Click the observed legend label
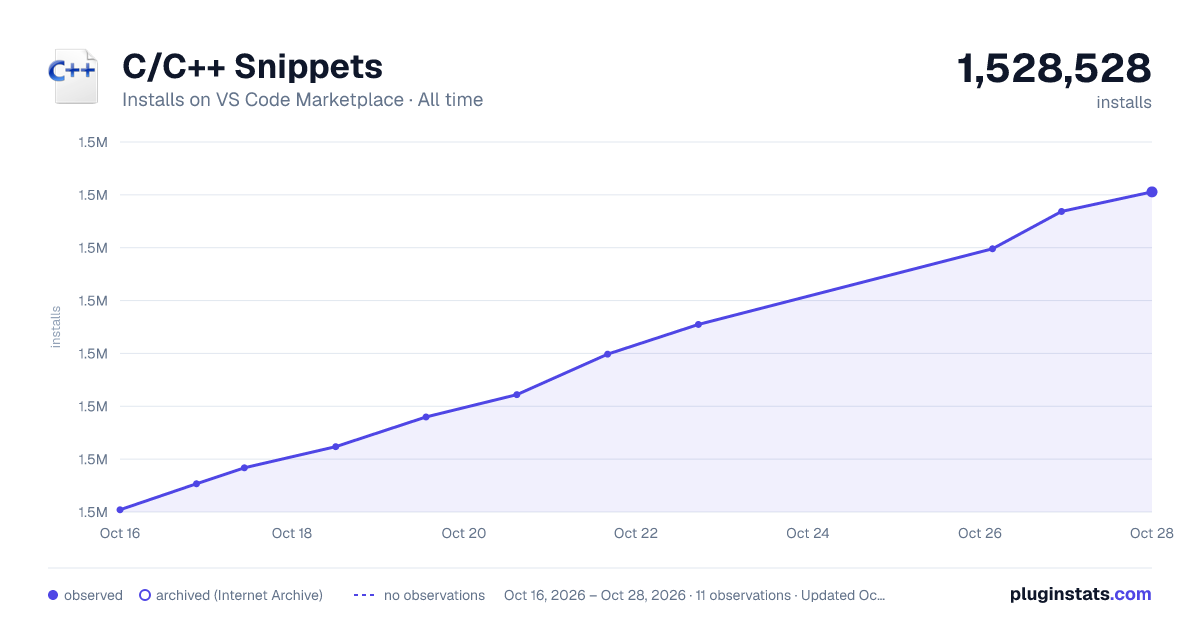Viewport: 1200px width, 630px height. point(93,595)
